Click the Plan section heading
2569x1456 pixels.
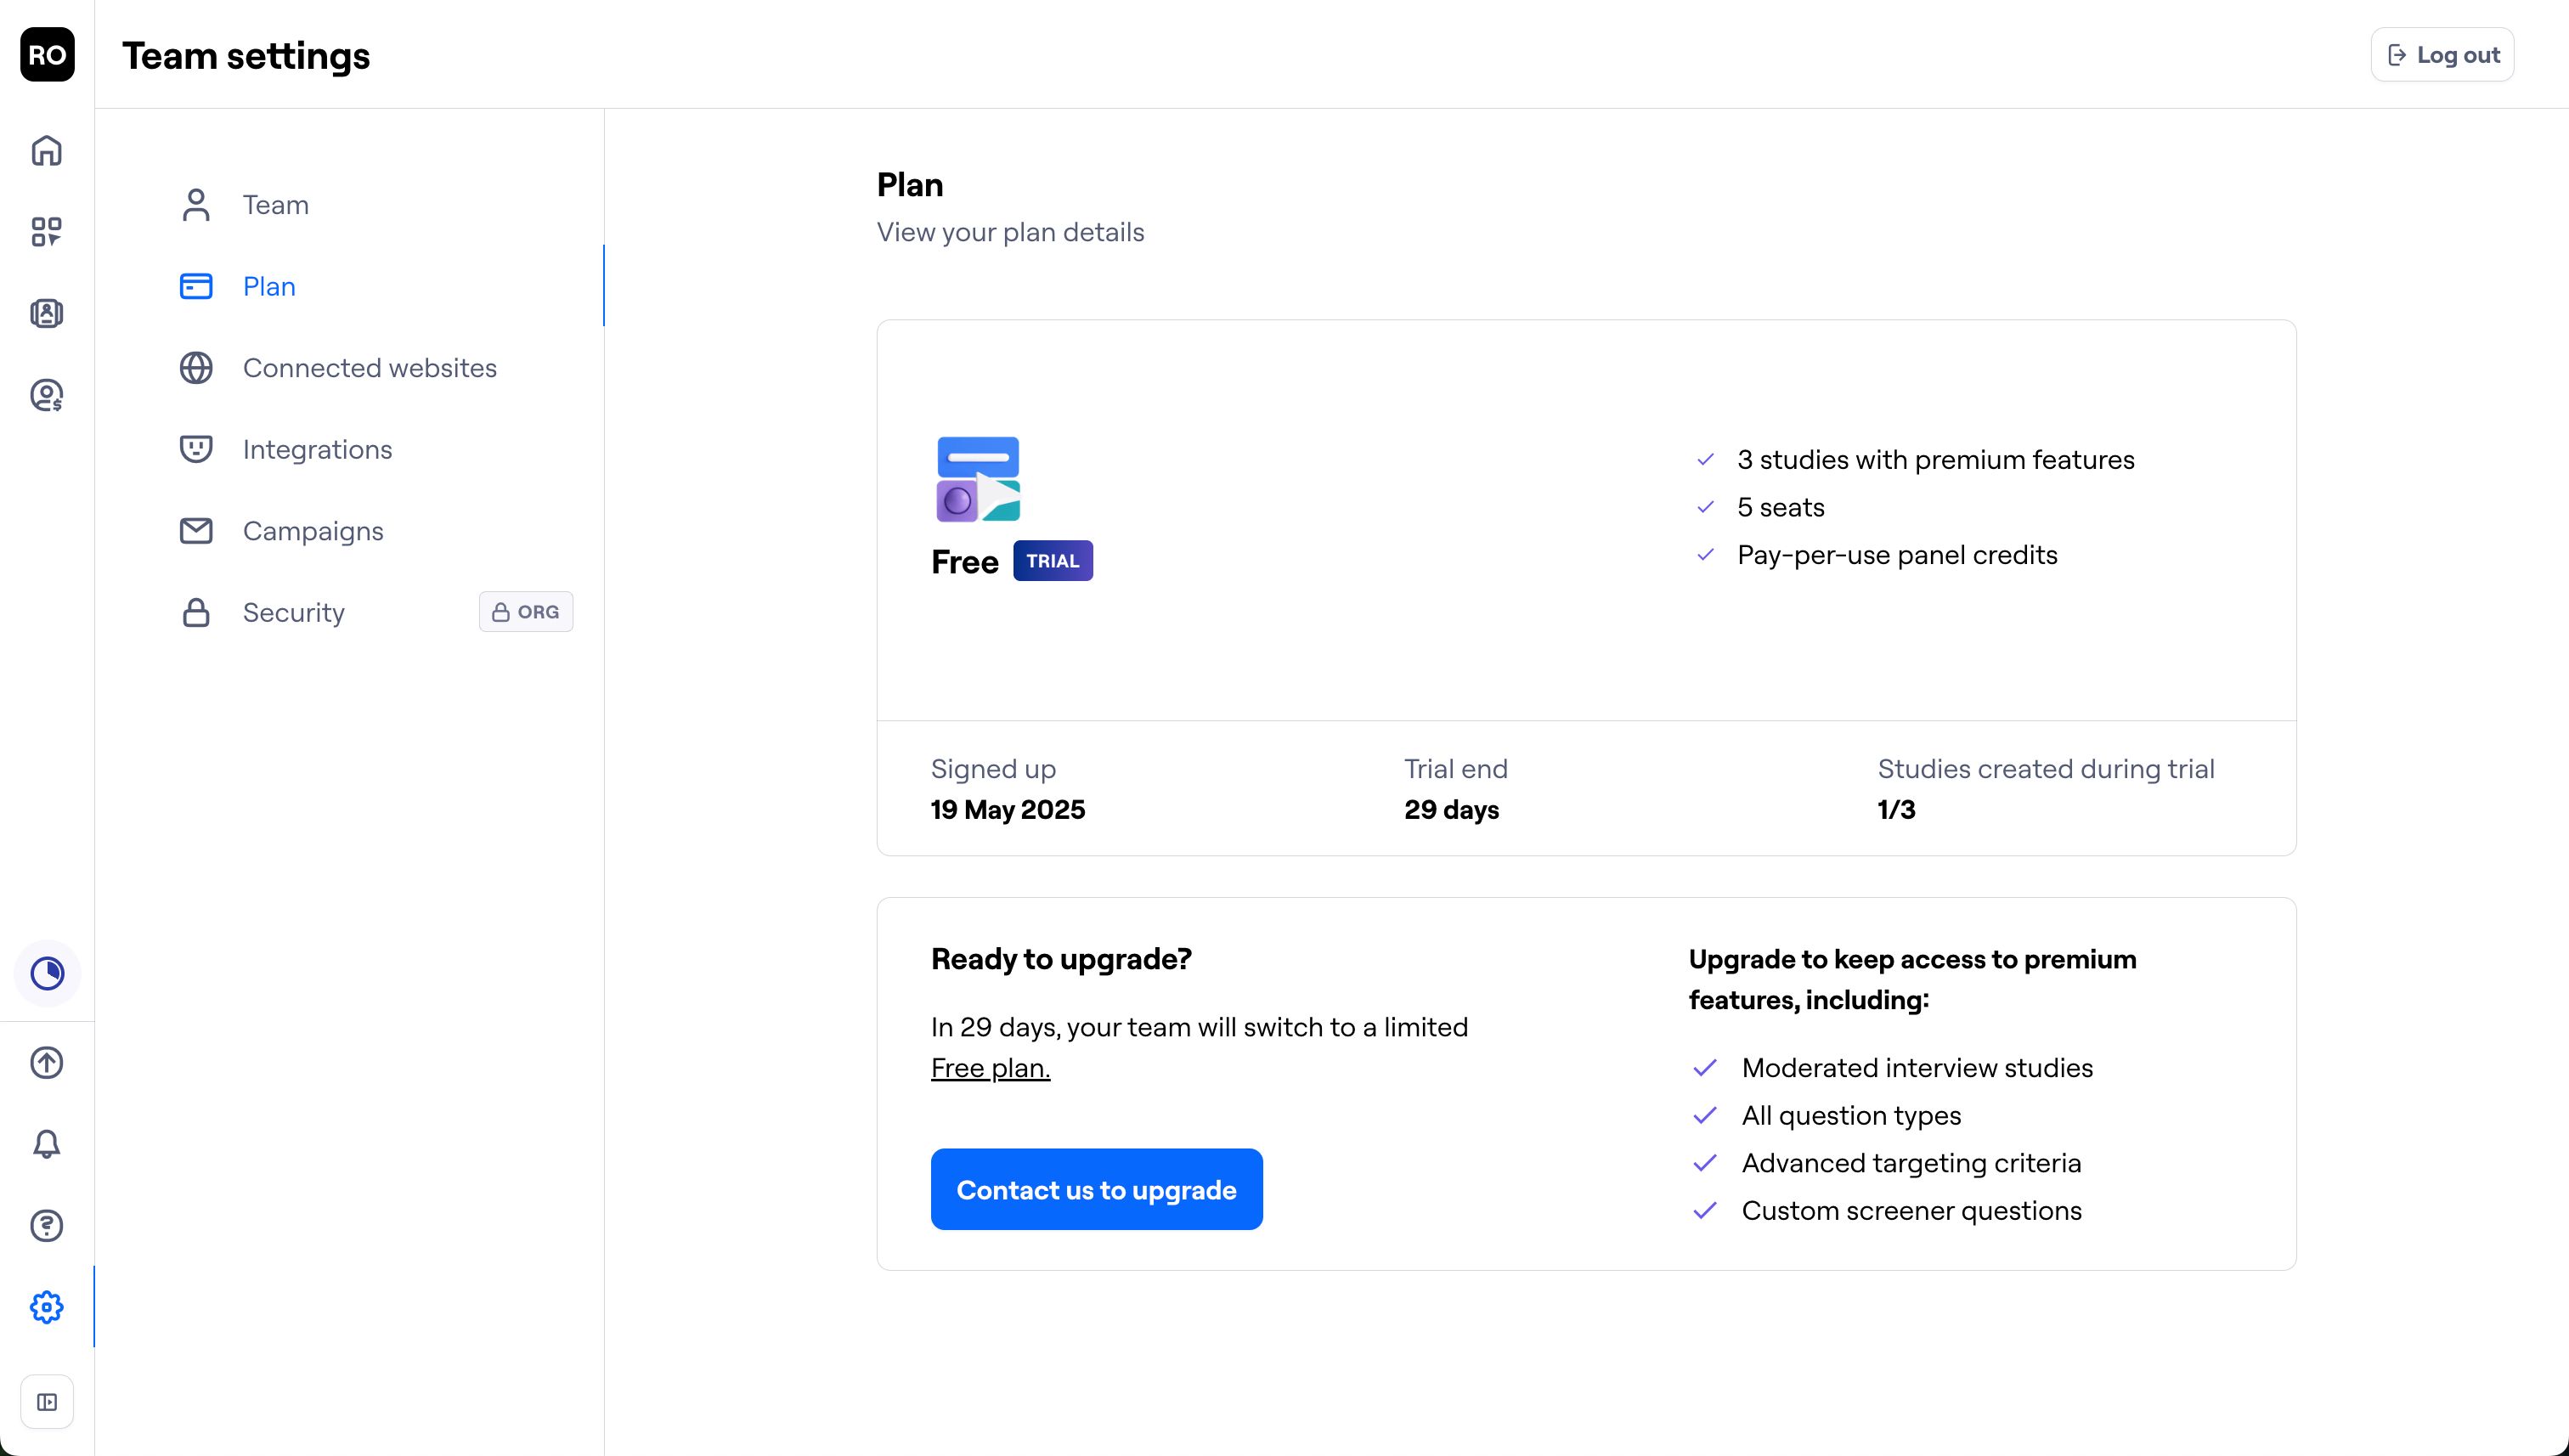pos(910,185)
